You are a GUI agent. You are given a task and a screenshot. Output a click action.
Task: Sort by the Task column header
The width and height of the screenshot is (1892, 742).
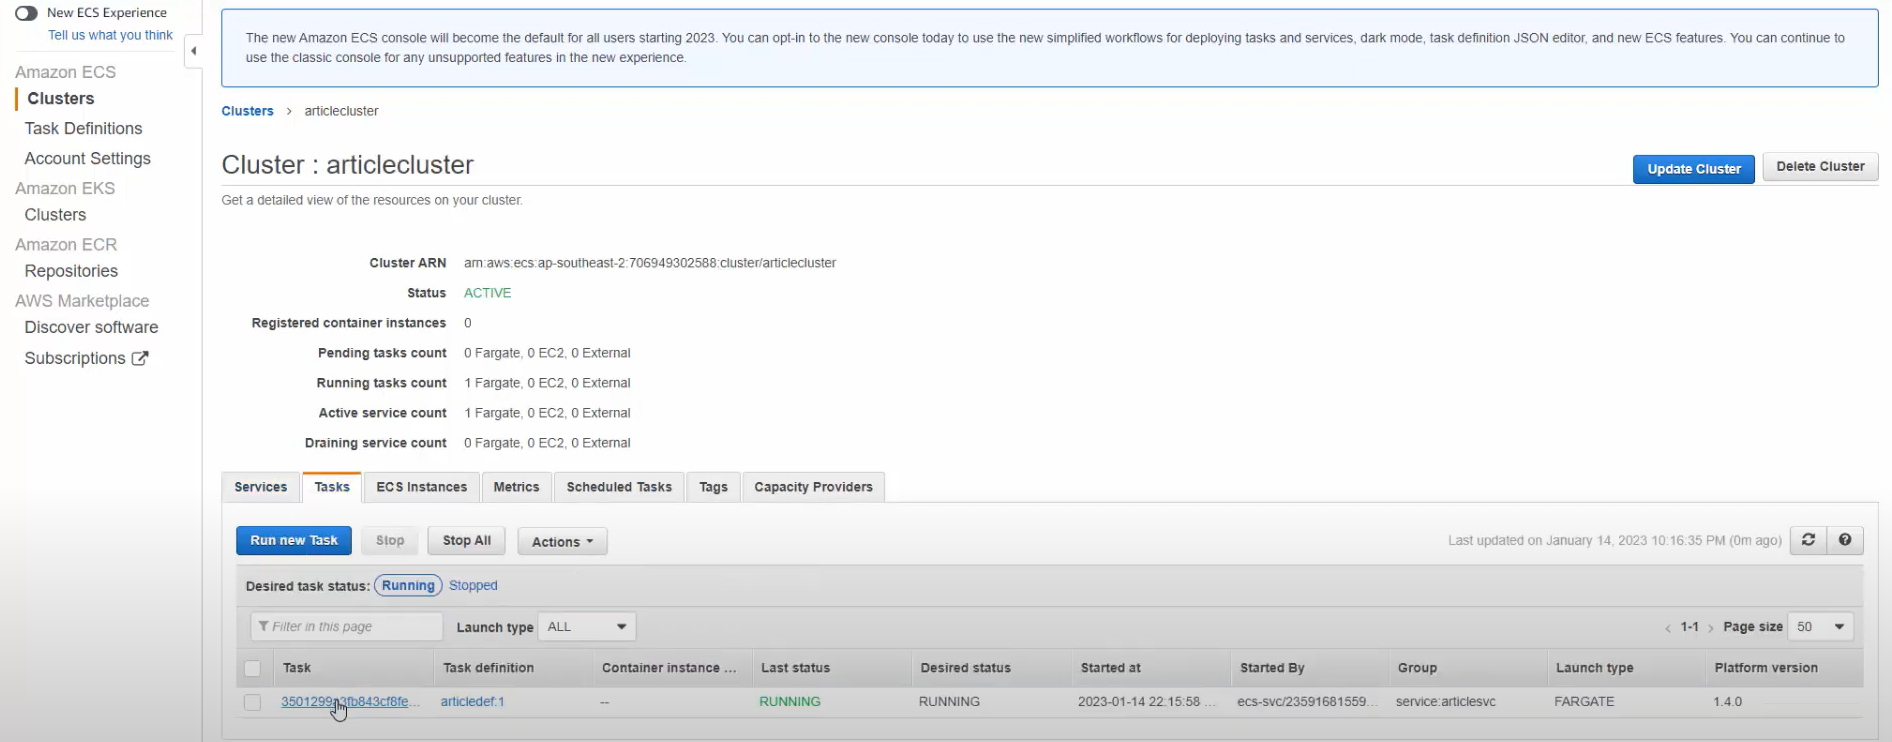(297, 668)
